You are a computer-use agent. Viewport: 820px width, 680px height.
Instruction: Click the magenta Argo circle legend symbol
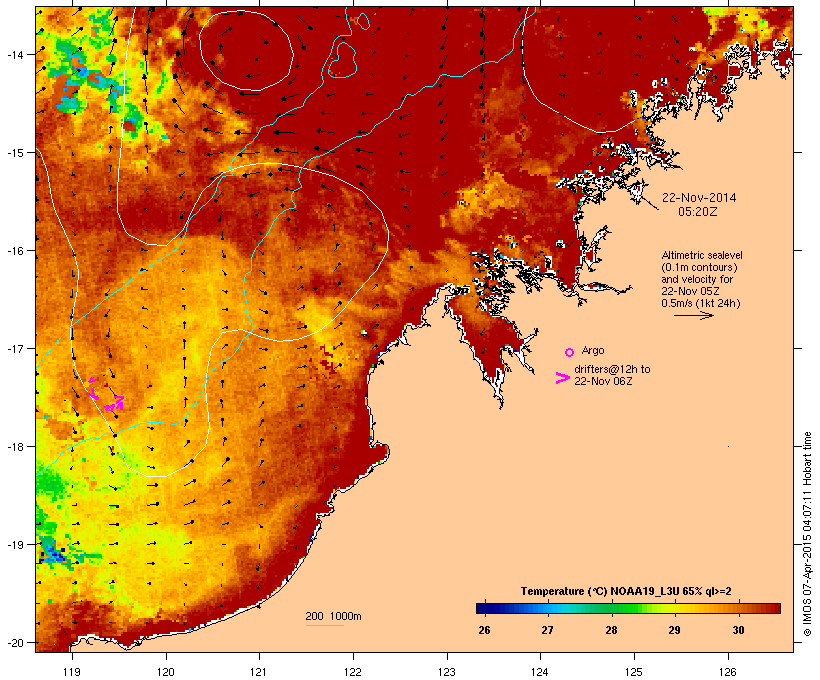click(570, 352)
